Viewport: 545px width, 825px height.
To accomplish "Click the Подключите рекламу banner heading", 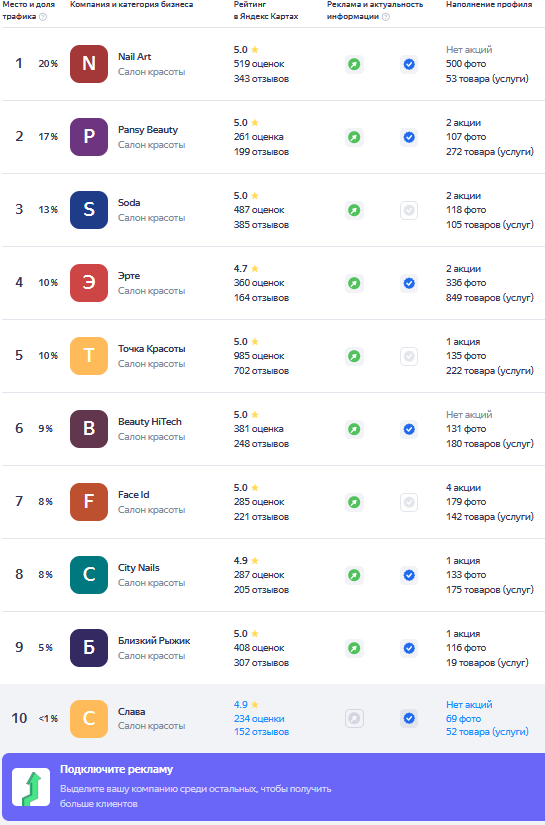I will 116,769.
